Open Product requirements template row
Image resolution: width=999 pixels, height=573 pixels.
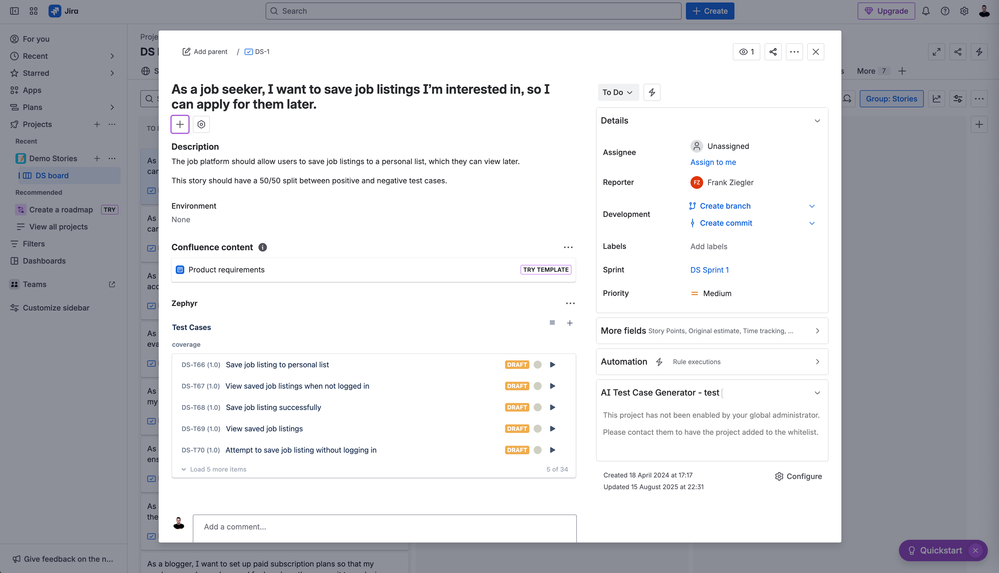tap(373, 270)
